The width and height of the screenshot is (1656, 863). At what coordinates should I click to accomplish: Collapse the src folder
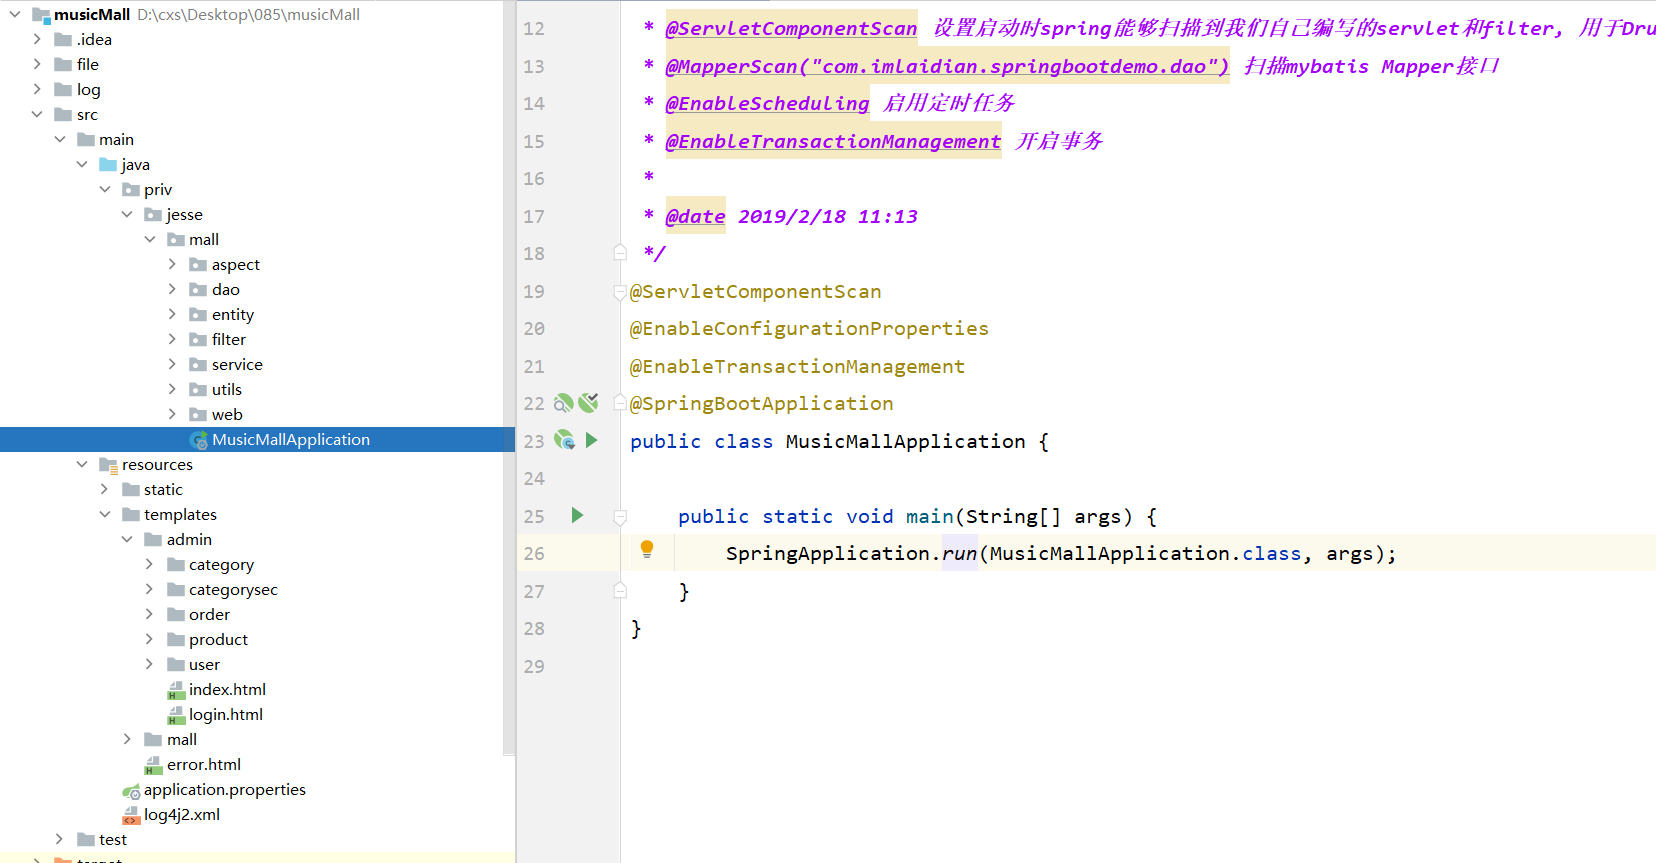point(37,115)
